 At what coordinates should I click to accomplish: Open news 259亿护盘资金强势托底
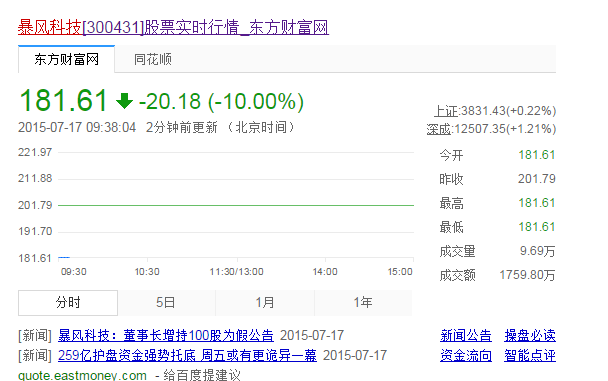(x=187, y=355)
